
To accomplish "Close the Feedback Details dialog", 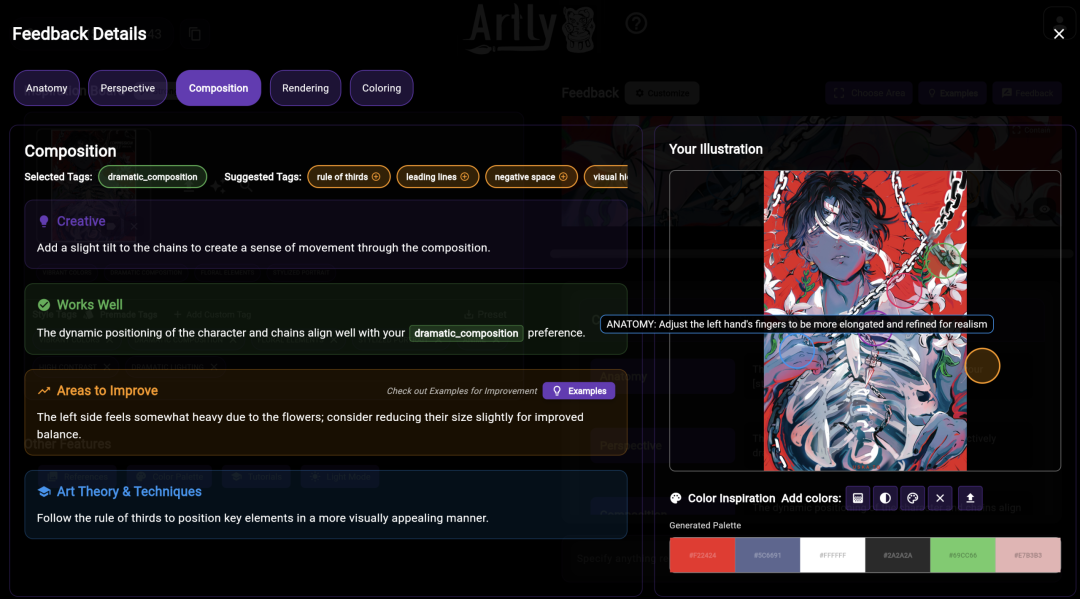I will pyautogui.click(x=1059, y=34).
